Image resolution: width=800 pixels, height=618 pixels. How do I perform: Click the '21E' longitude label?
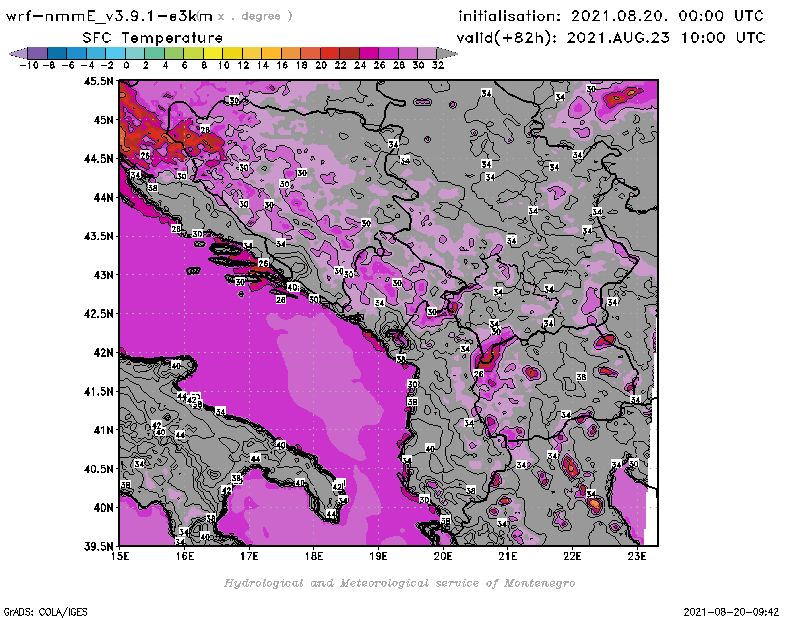[507, 556]
